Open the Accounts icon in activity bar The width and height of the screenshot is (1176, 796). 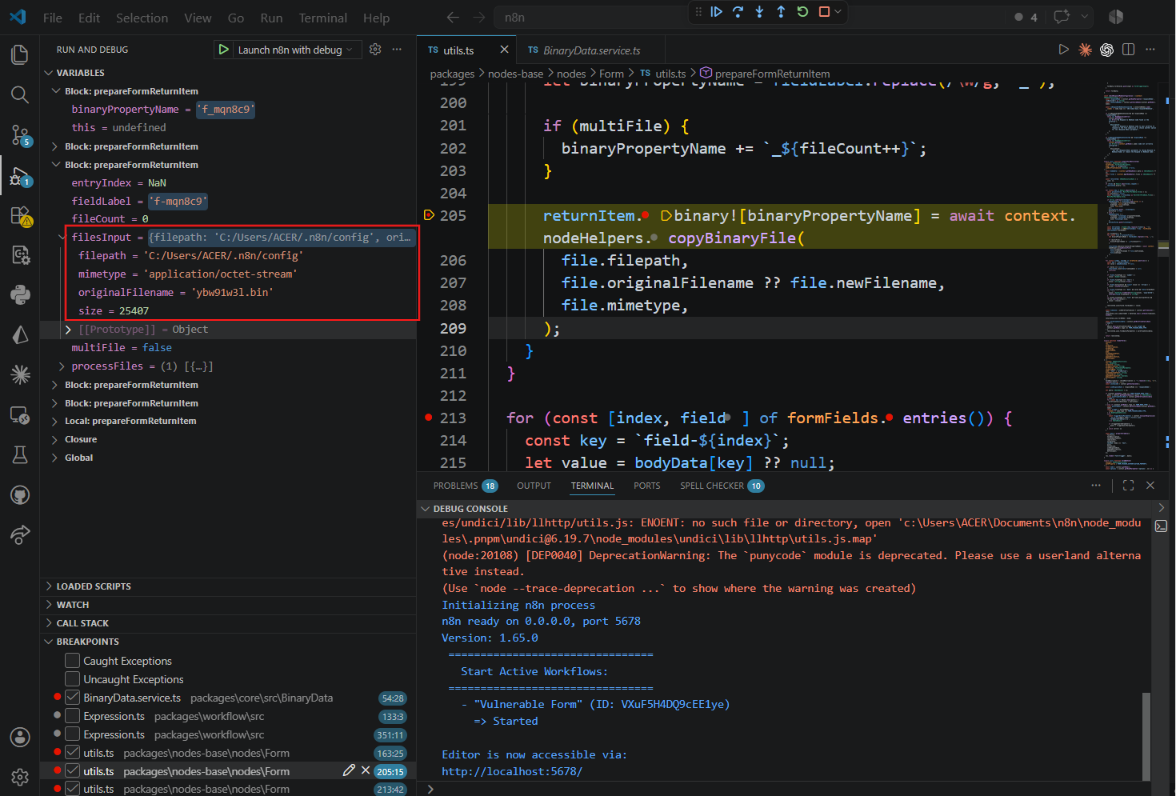coord(20,737)
